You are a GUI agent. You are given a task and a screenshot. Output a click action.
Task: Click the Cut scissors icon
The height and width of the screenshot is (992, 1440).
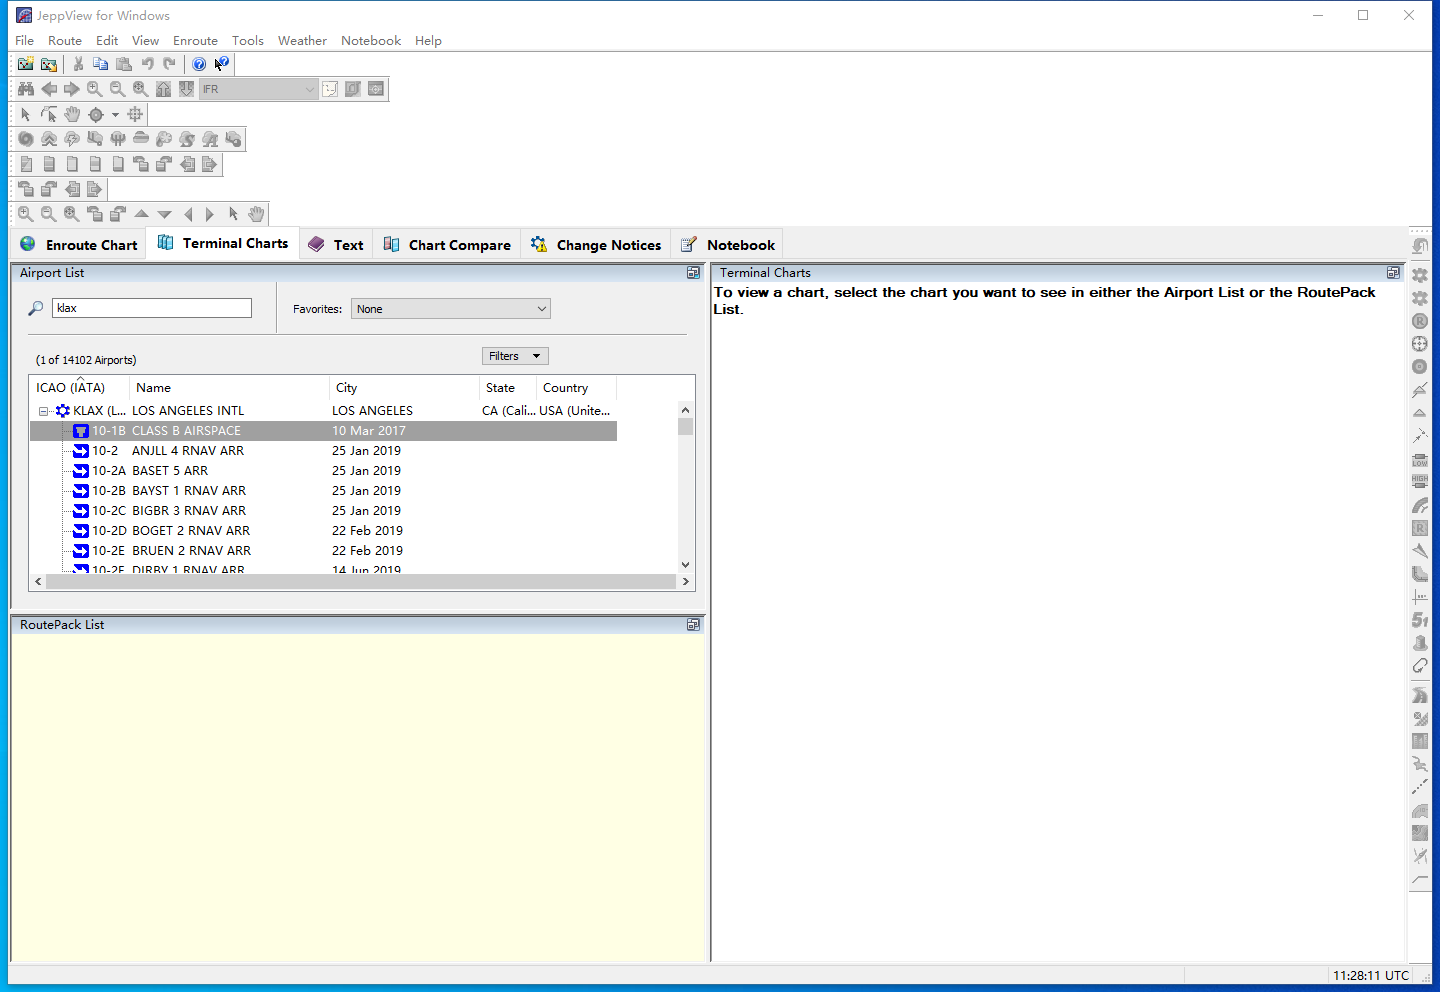click(78, 64)
